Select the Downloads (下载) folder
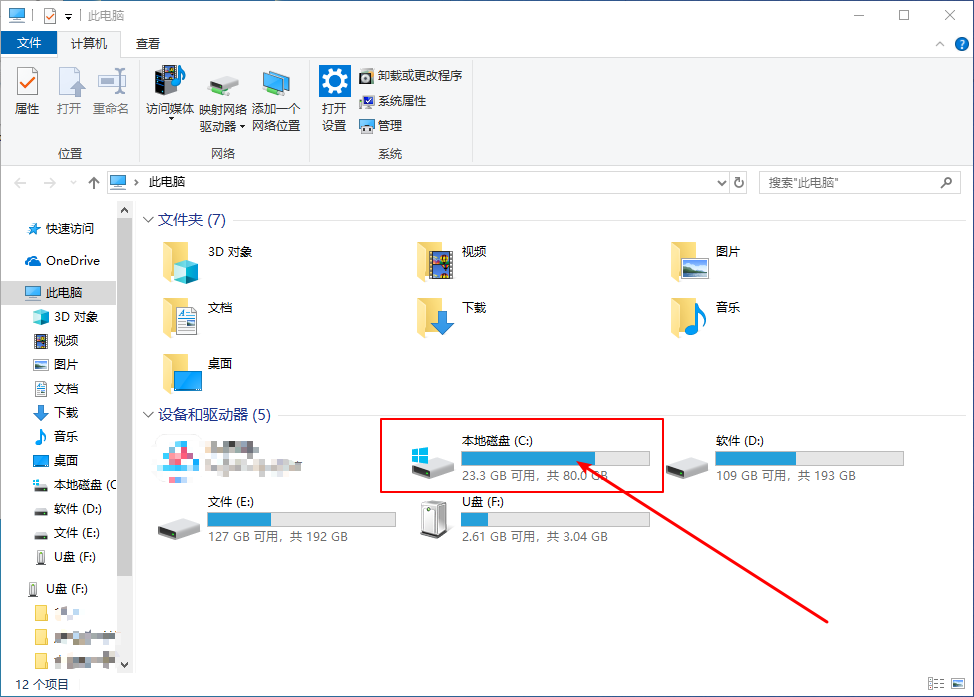The height and width of the screenshot is (697, 974). click(x=452, y=317)
